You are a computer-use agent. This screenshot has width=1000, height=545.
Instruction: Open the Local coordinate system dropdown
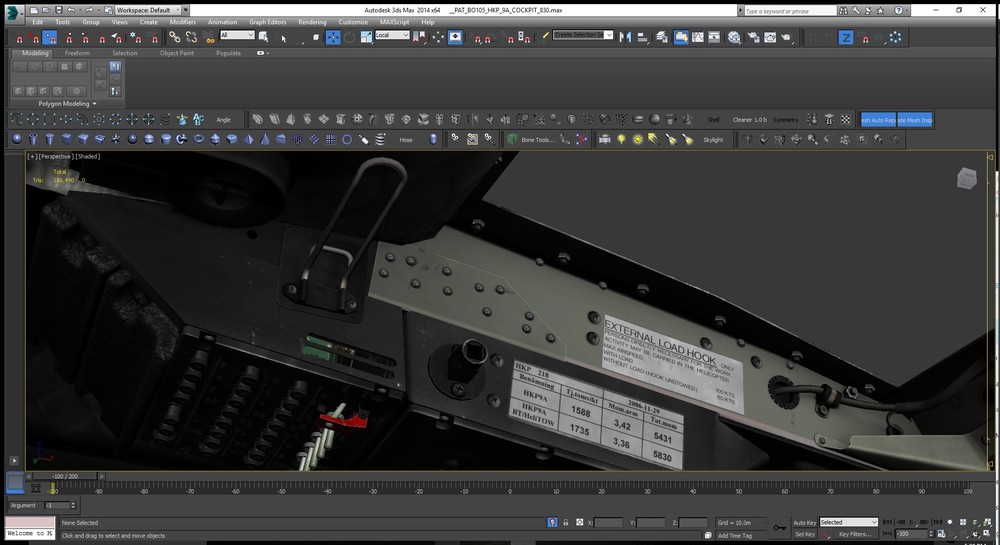[391, 36]
